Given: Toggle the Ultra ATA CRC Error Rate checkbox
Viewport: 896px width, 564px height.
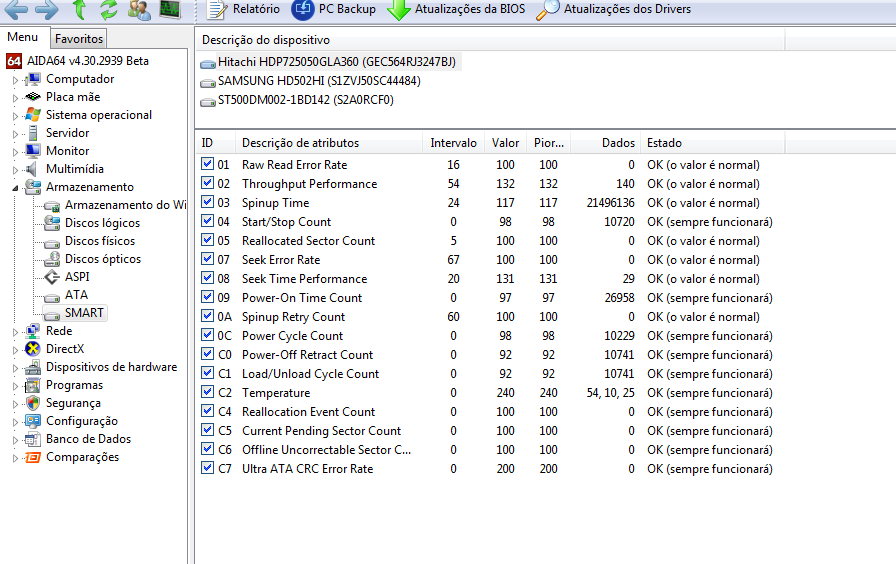Looking at the screenshot, I should click(207, 468).
